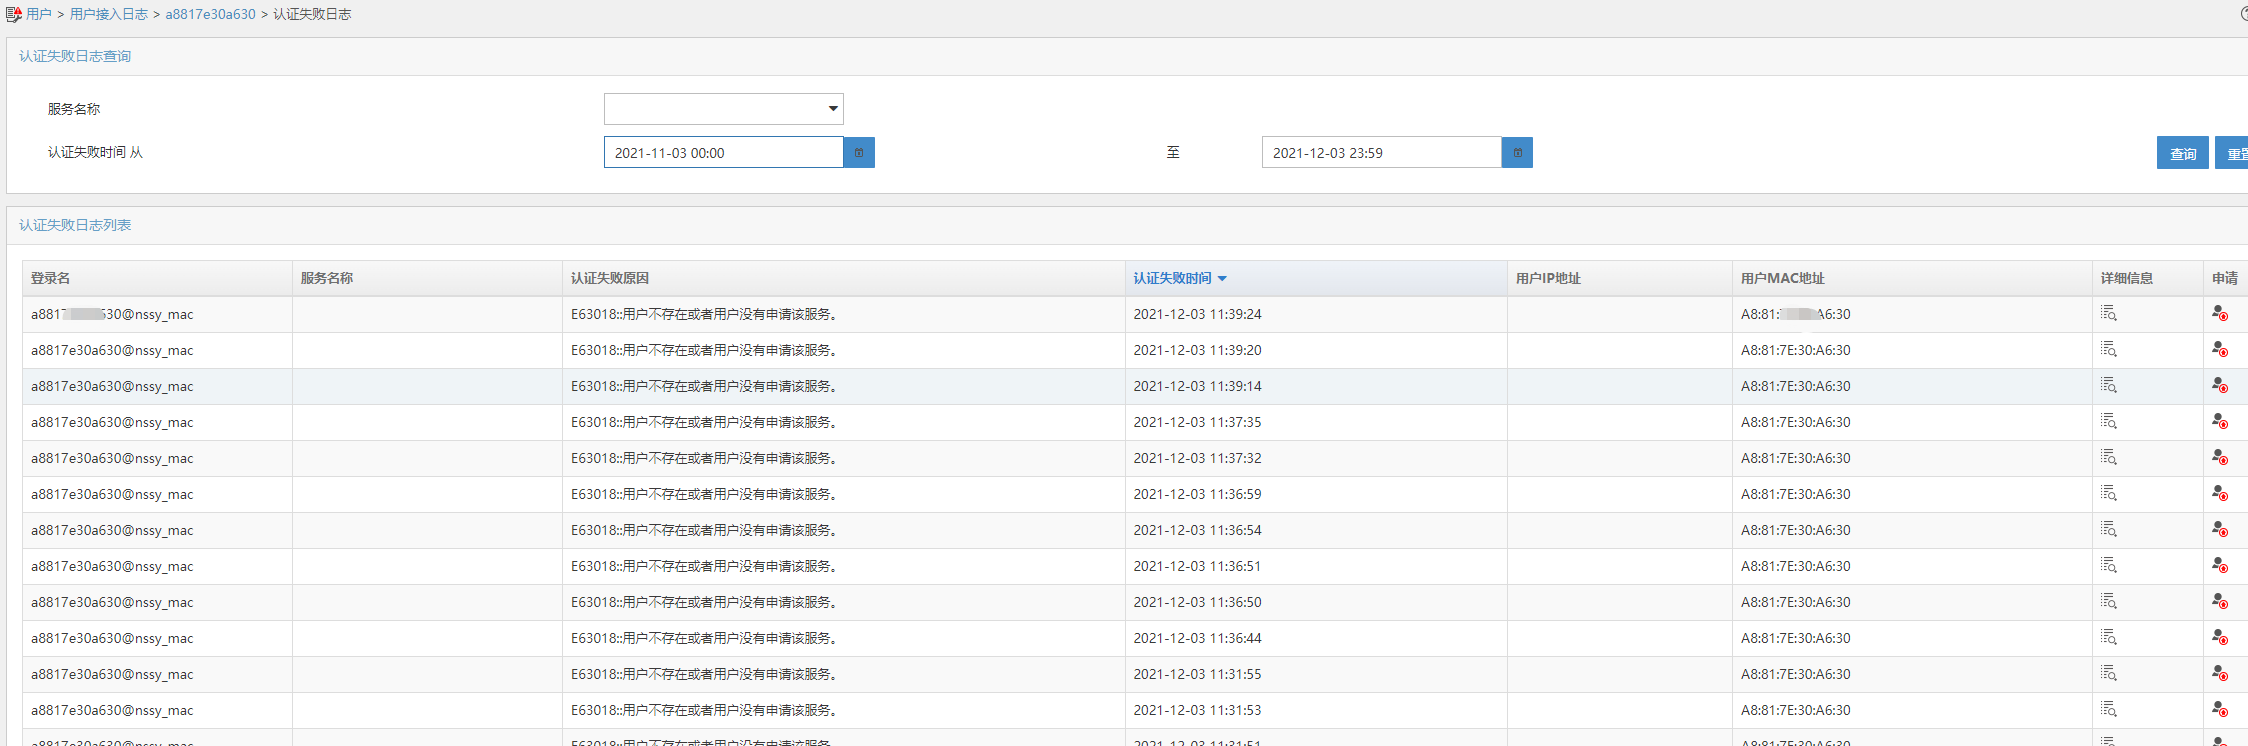Click the apply-service icon in the 11:37:32 row
2248x746 pixels.
[2219, 457]
